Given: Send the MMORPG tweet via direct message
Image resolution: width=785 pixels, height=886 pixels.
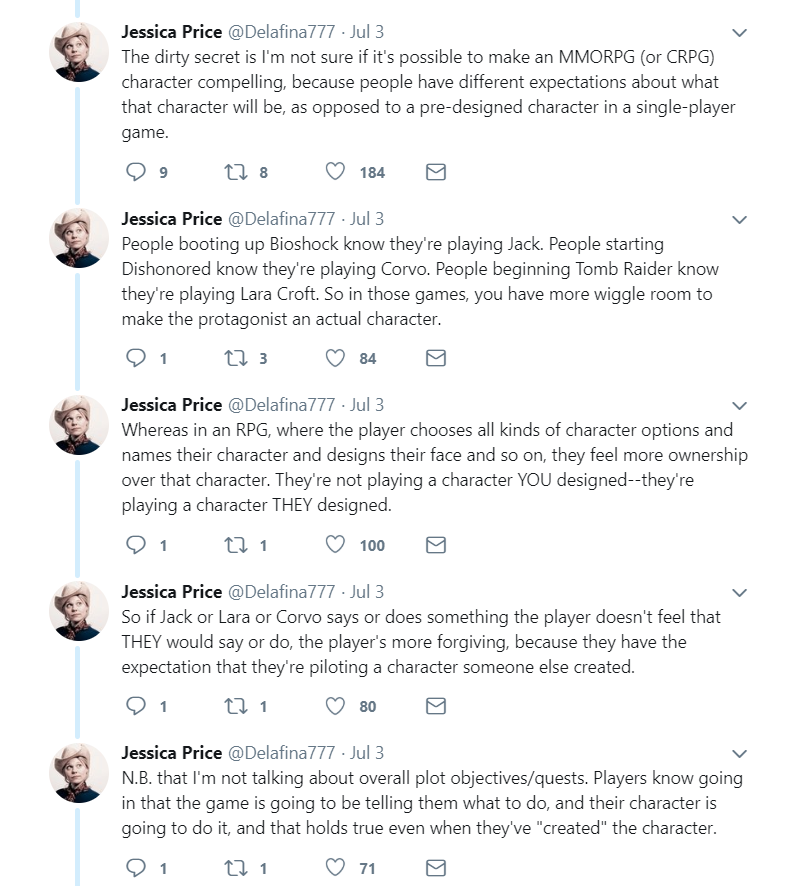Looking at the screenshot, I should click(436, 172).
